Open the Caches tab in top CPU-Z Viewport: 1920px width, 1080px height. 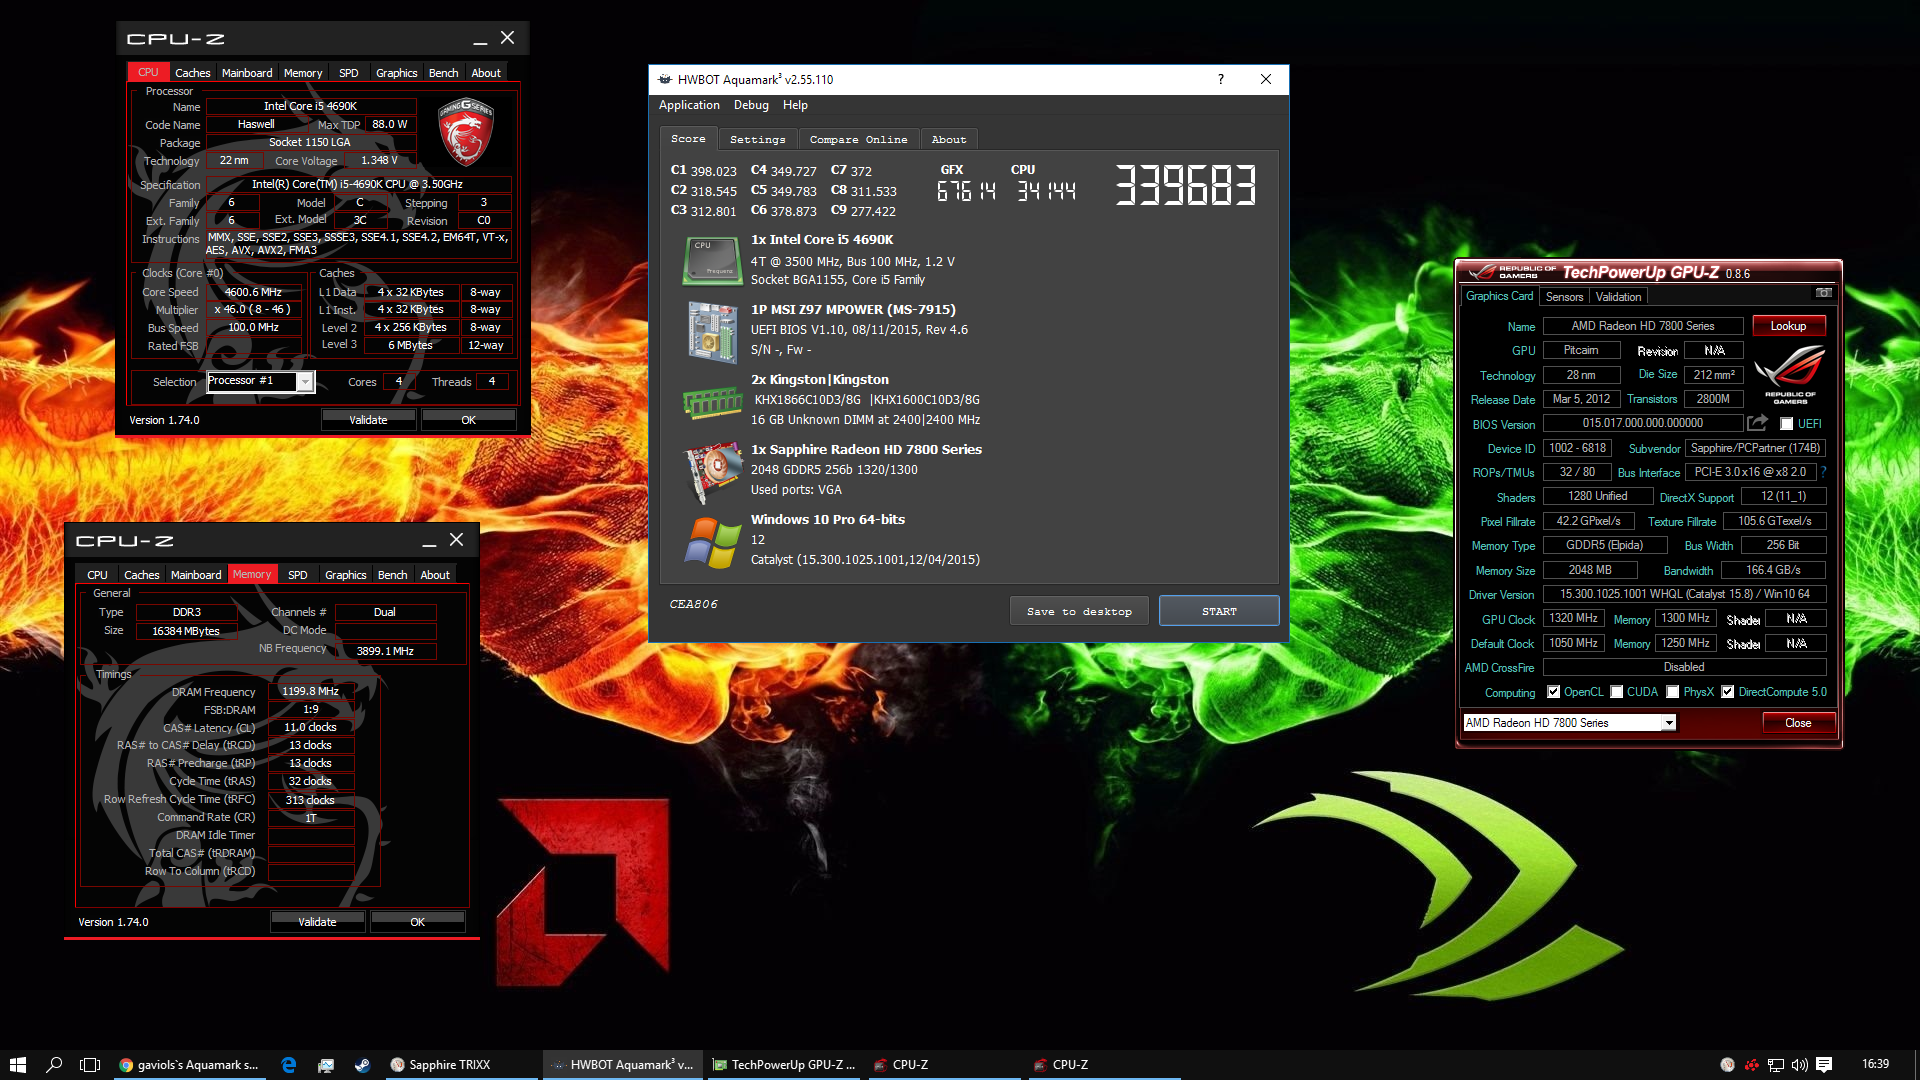click(x=192, y=73)
